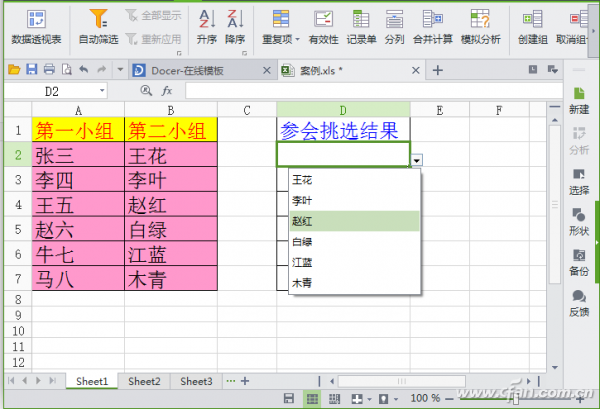Add a new document tab
This screenshot has height=409, width=600.
pyautogui.click(x=437, y=70)
